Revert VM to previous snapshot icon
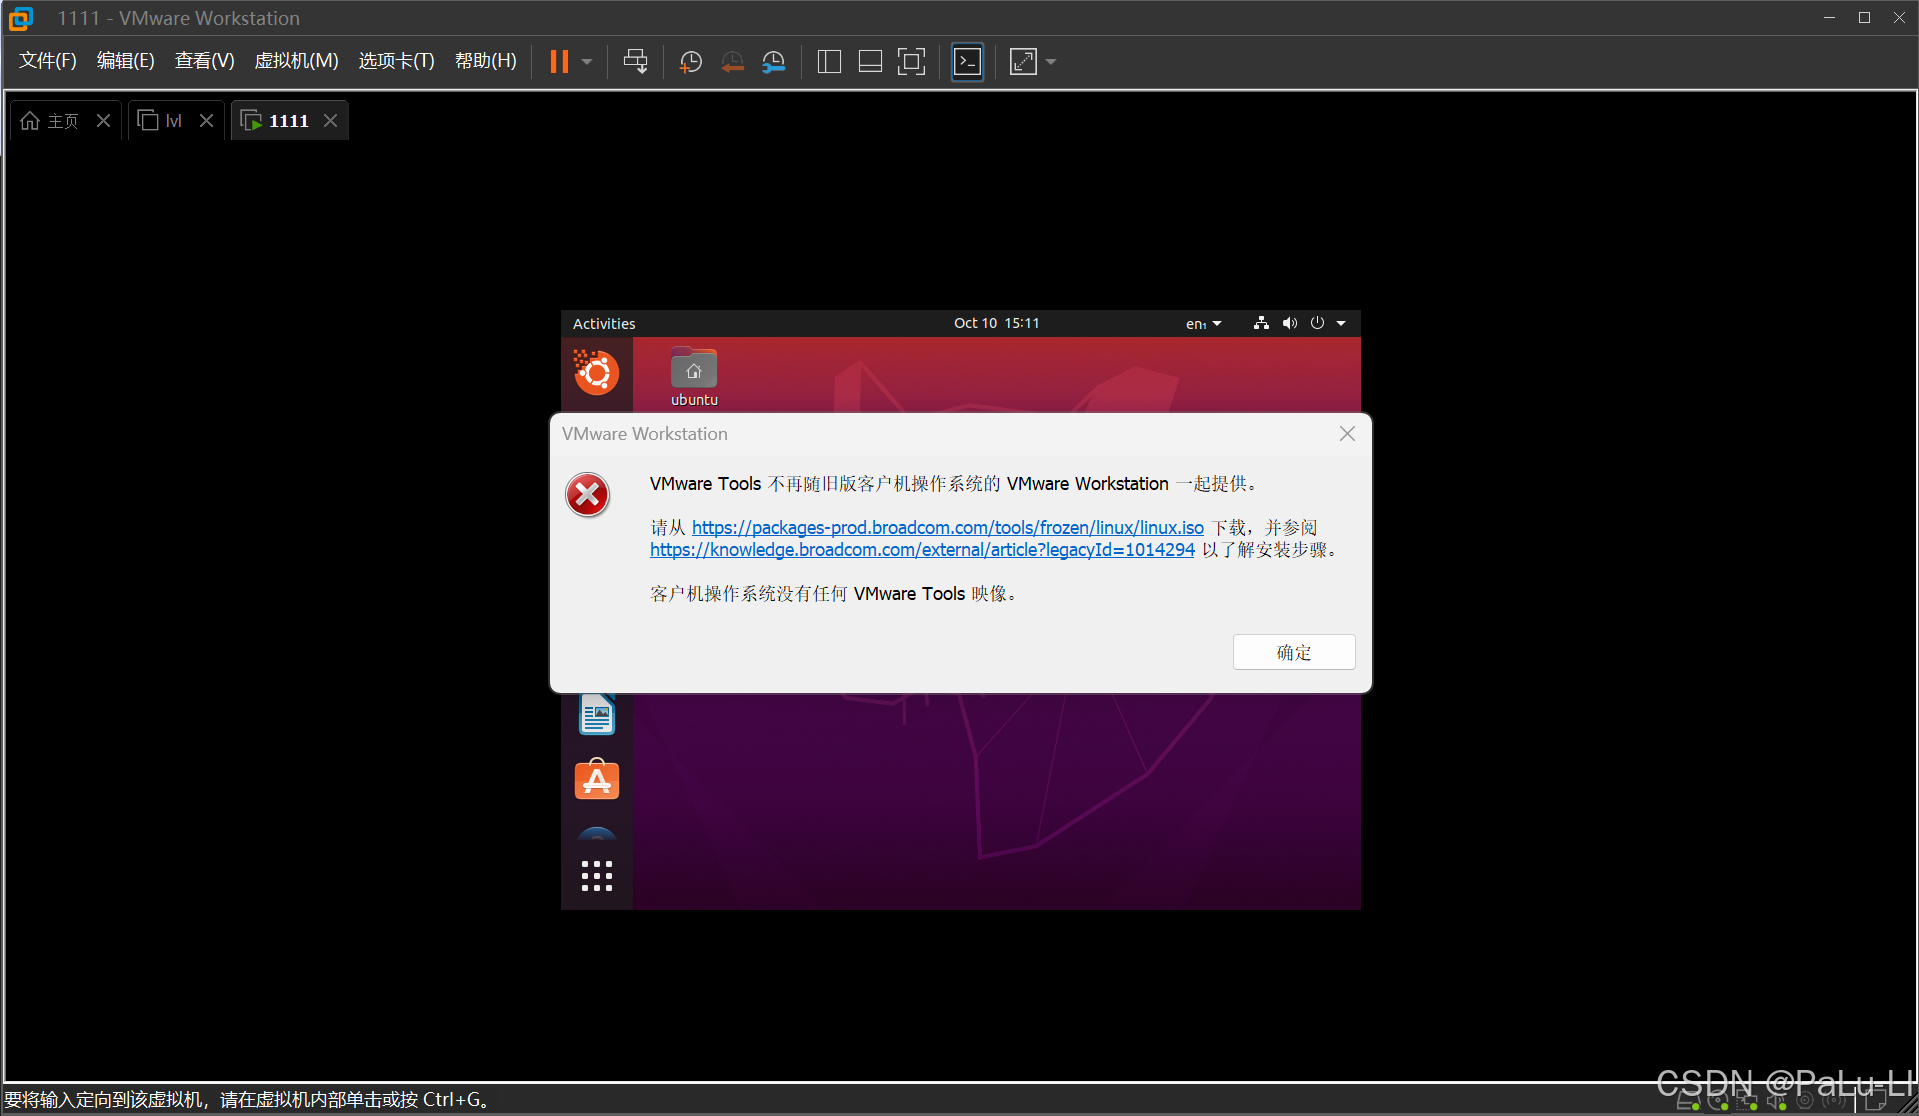 coord(732,62)
